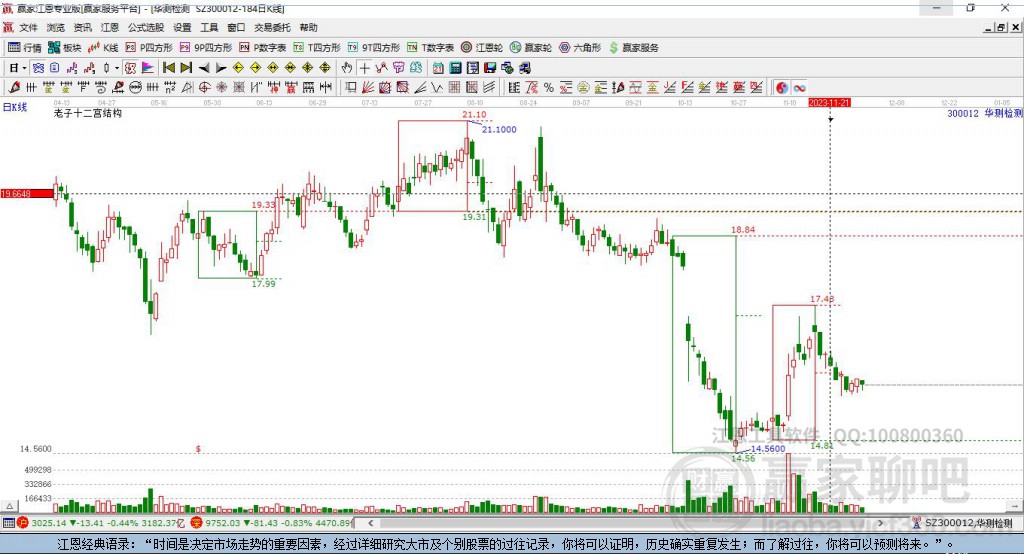This screenshot has height=554, width=1024.
Task: Click the SZ300012,华测检测 status item
Action: pyautogui.click(x=963, y=523)
